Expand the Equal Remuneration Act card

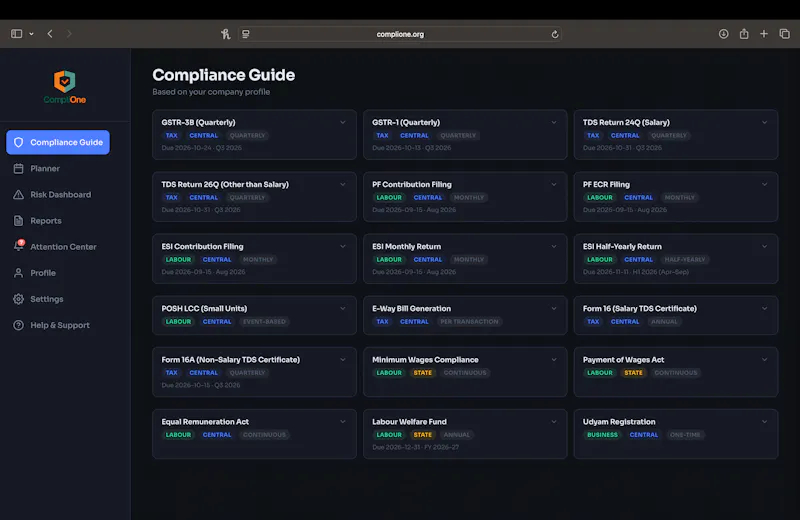[343, 422]
